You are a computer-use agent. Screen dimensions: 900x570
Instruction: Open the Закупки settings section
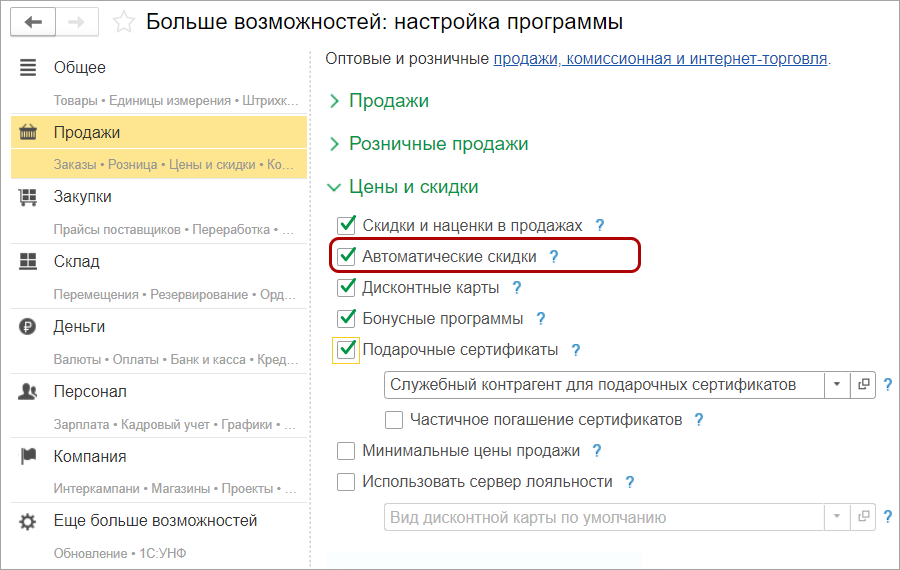click(x=83, y=197)
